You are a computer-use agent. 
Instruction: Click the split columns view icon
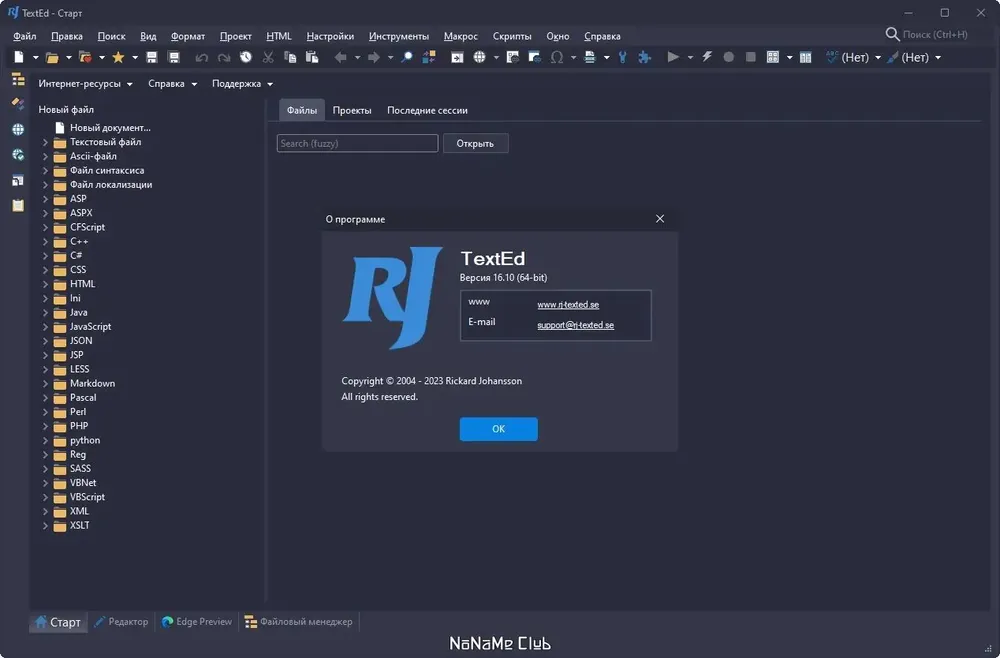pos(805,57)
